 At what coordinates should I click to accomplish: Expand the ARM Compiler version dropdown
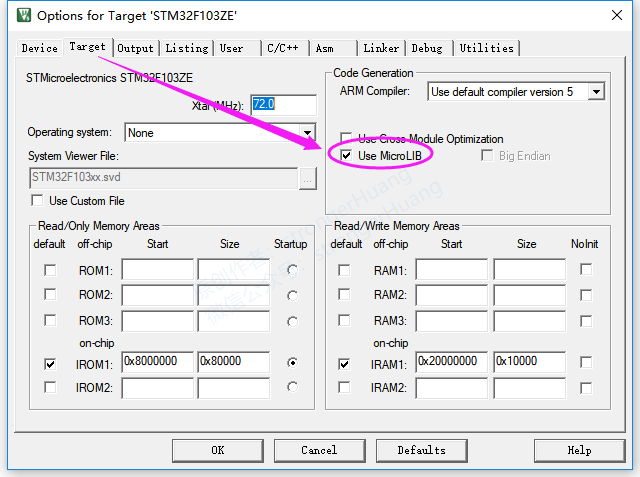596,92
